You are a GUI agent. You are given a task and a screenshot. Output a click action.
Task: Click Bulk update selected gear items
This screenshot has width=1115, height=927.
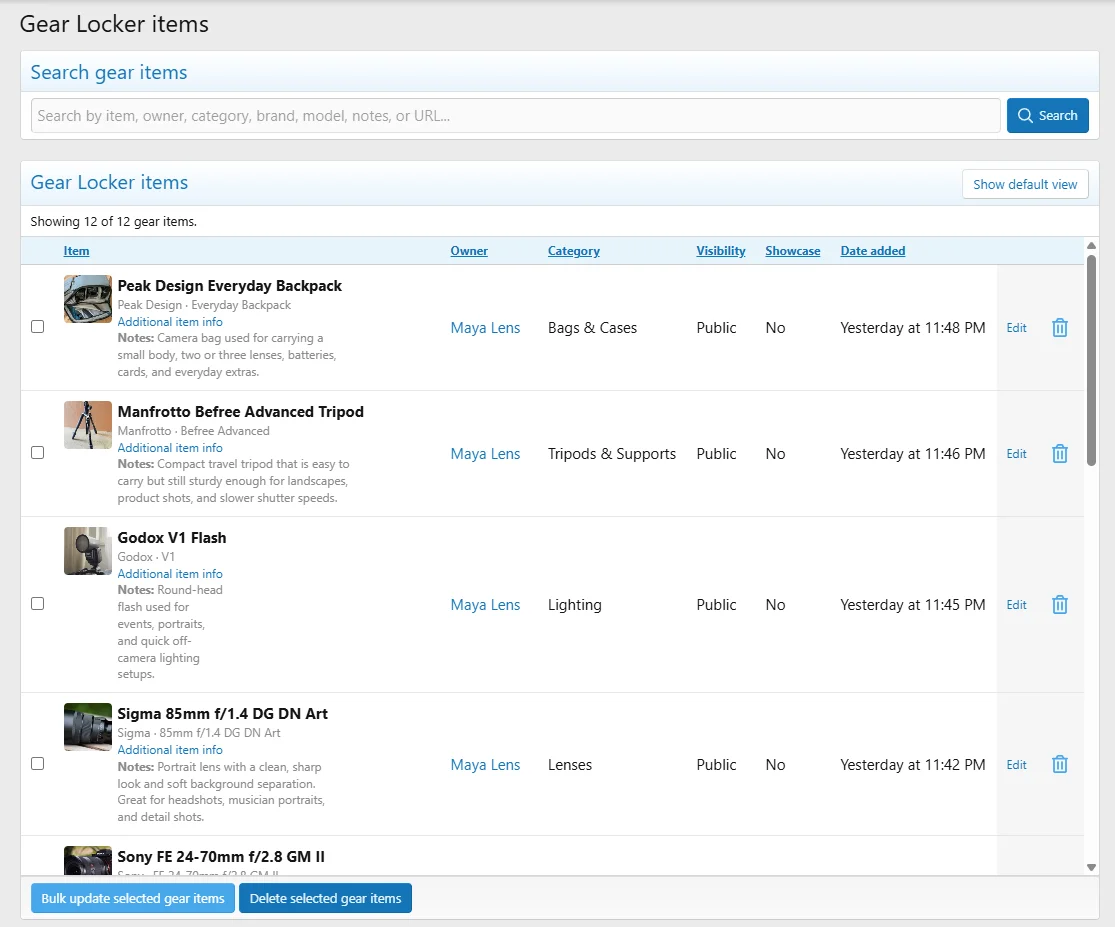pyautogui.click(x=132, y=899)
